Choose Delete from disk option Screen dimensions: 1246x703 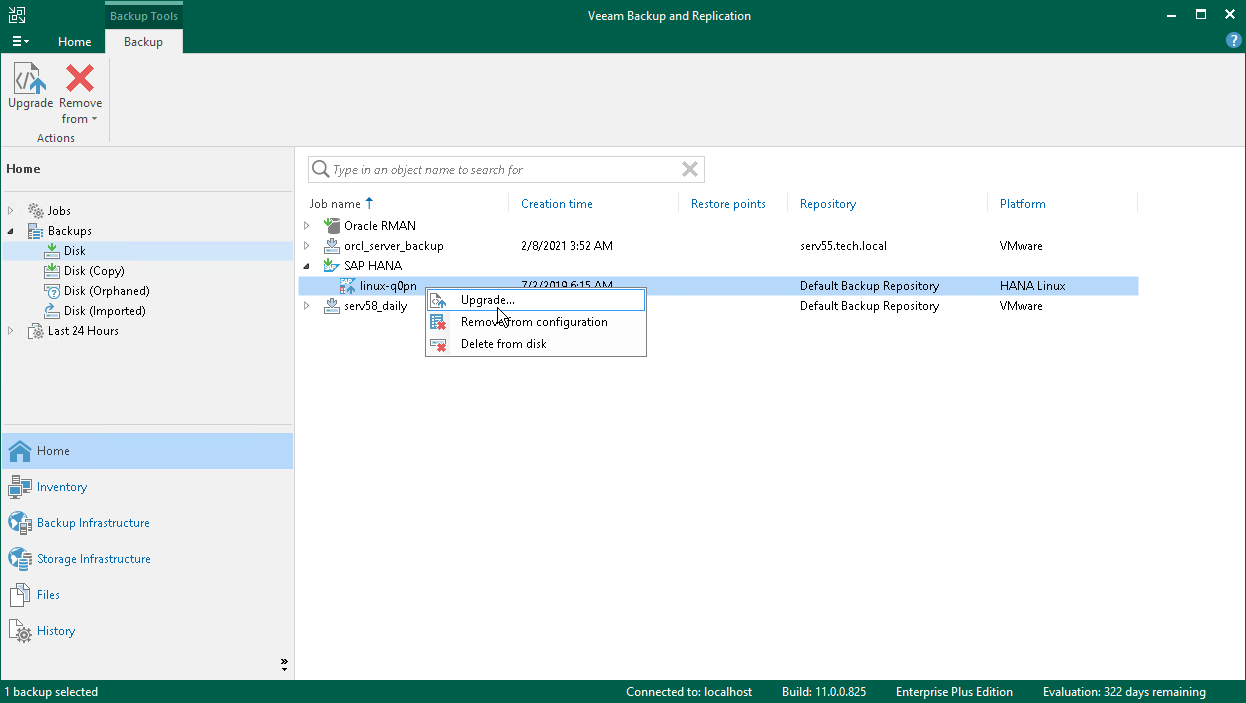tap(503, 344)
